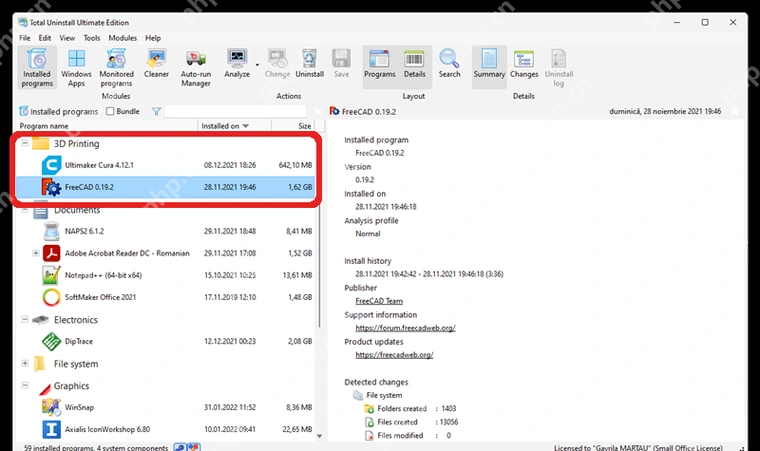
Task: Click the Folders created 1403 entry
Action: [x=410, y=409]
